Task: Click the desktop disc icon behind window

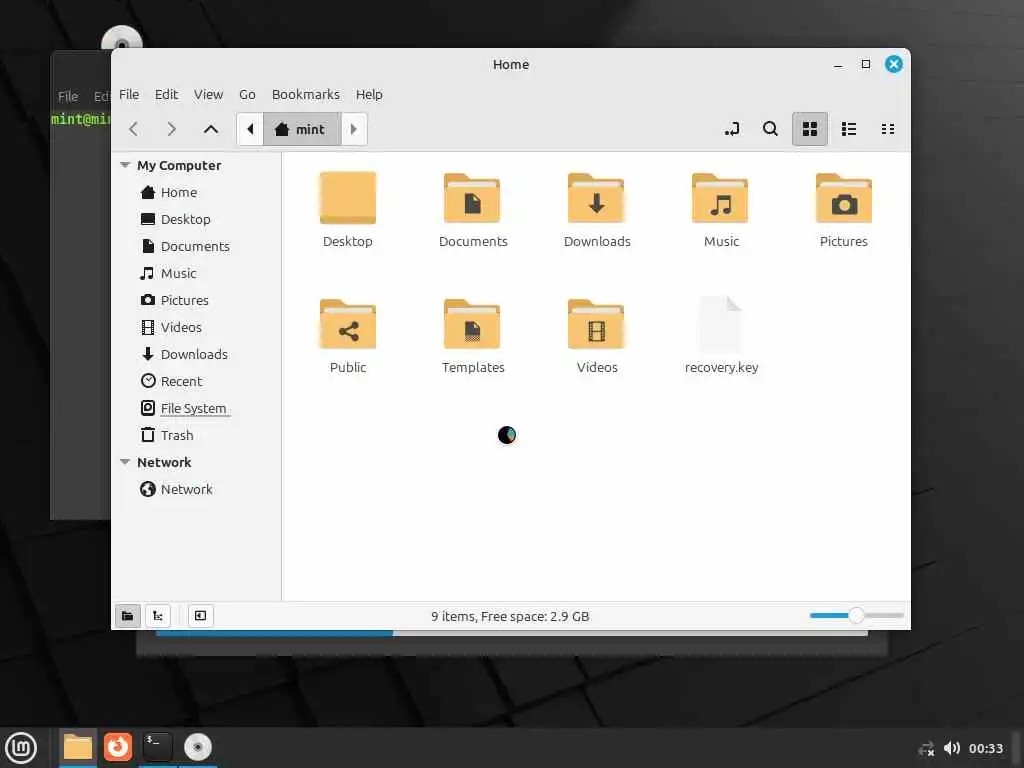Action: pyautogui.click(x=121, y=38)
